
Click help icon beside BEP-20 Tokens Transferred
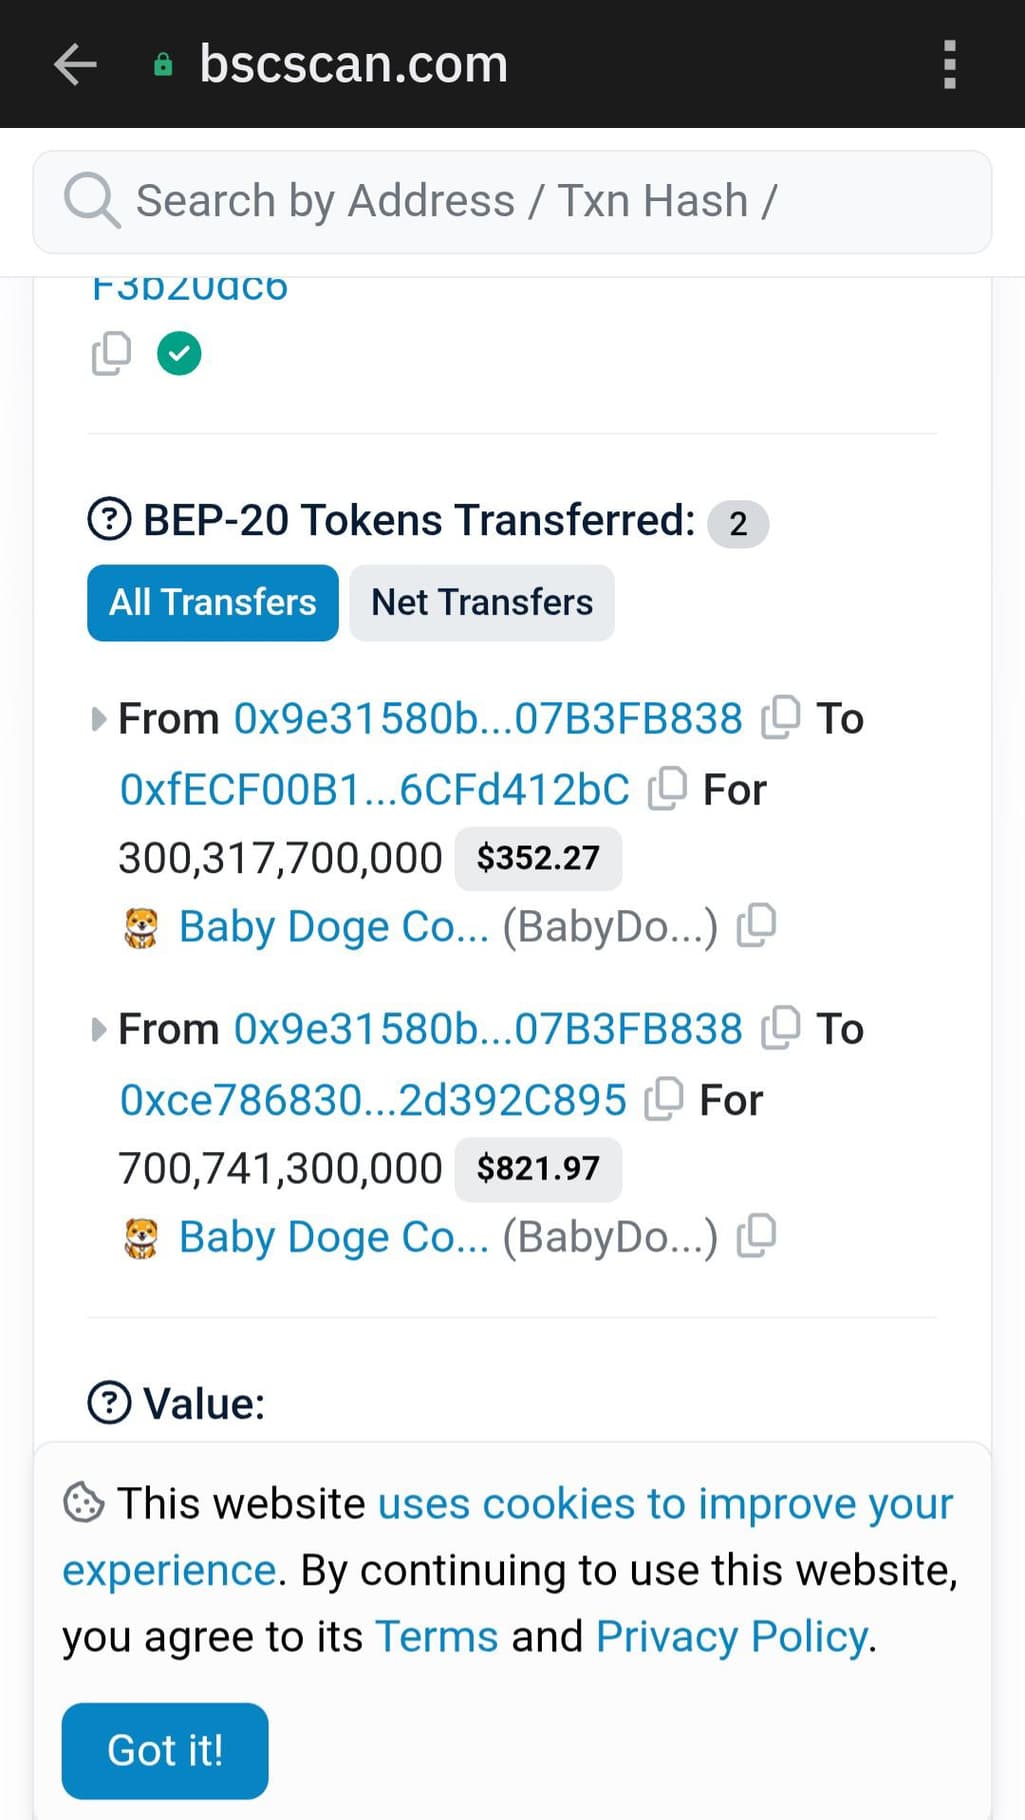coord(109,520)
